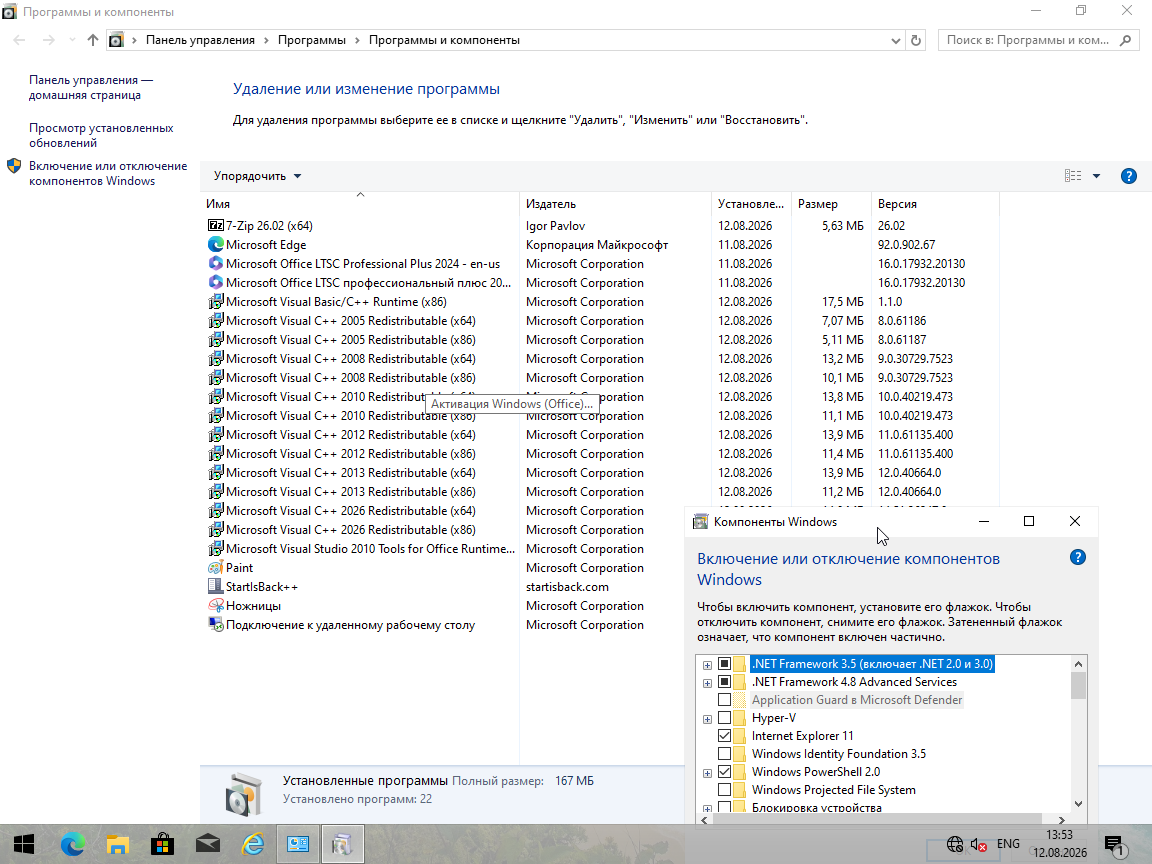
Task: Select Microsoft Visual Studio 2010 Tools for Office Runtime
Action: point(370,549)
